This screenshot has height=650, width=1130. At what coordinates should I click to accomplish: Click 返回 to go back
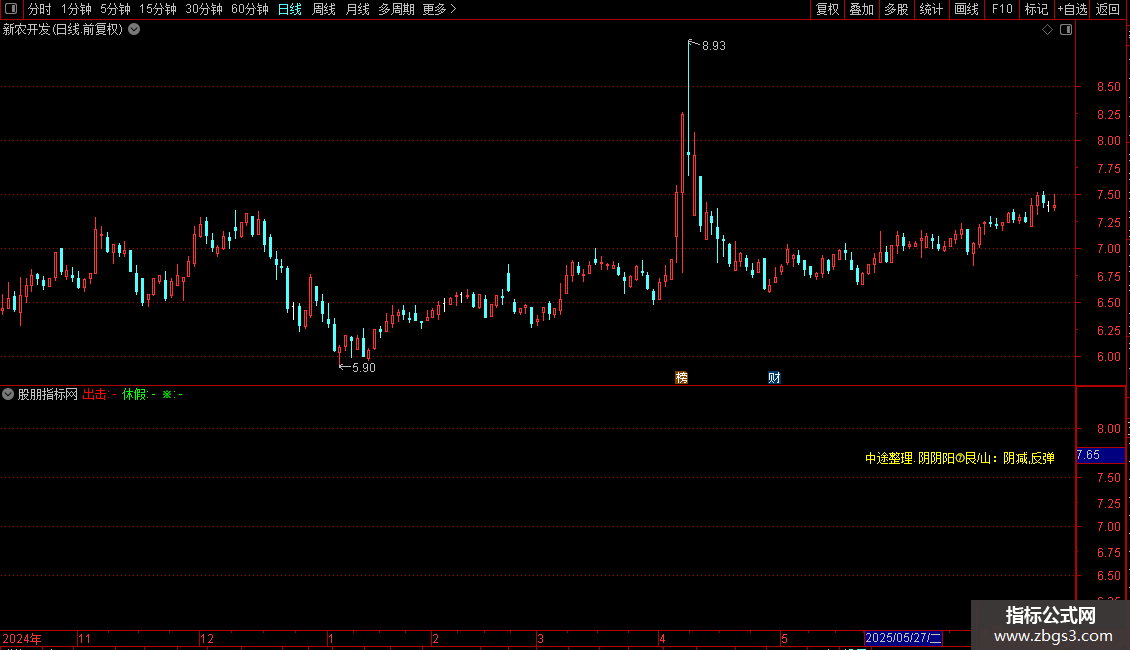(1108, 9)
